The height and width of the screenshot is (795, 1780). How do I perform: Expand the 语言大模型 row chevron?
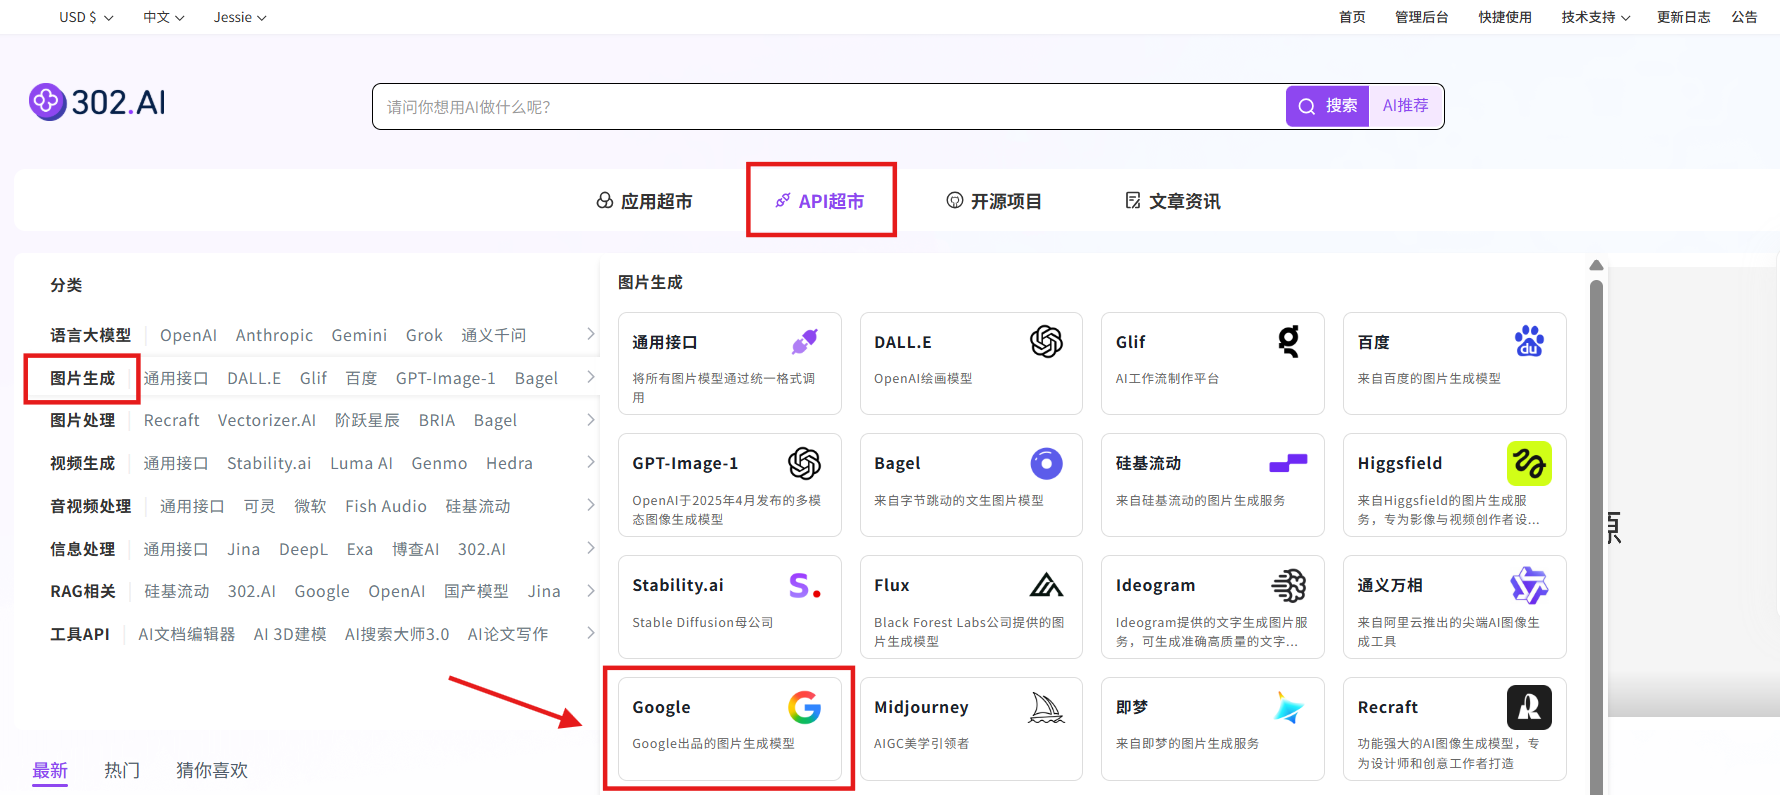(591, 334)
